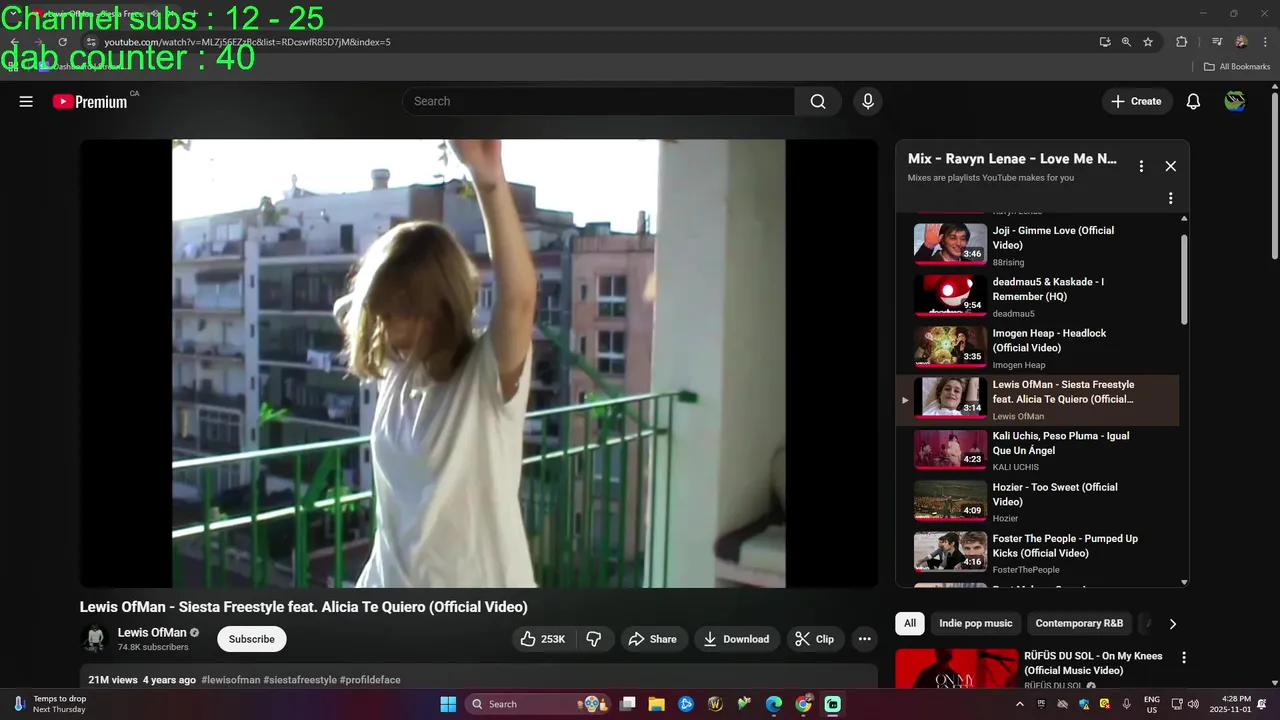The height and width of the screenshot is (720, 1280).
Task: Open the weather widget Temps to drop
Action: point(50,704)
